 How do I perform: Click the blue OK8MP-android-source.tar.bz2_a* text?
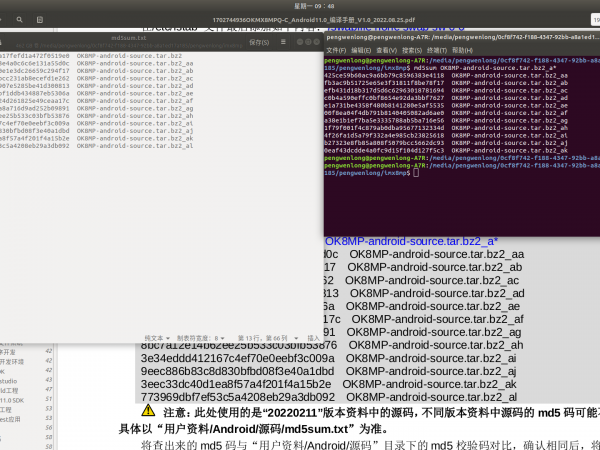[x=411, y=241]
